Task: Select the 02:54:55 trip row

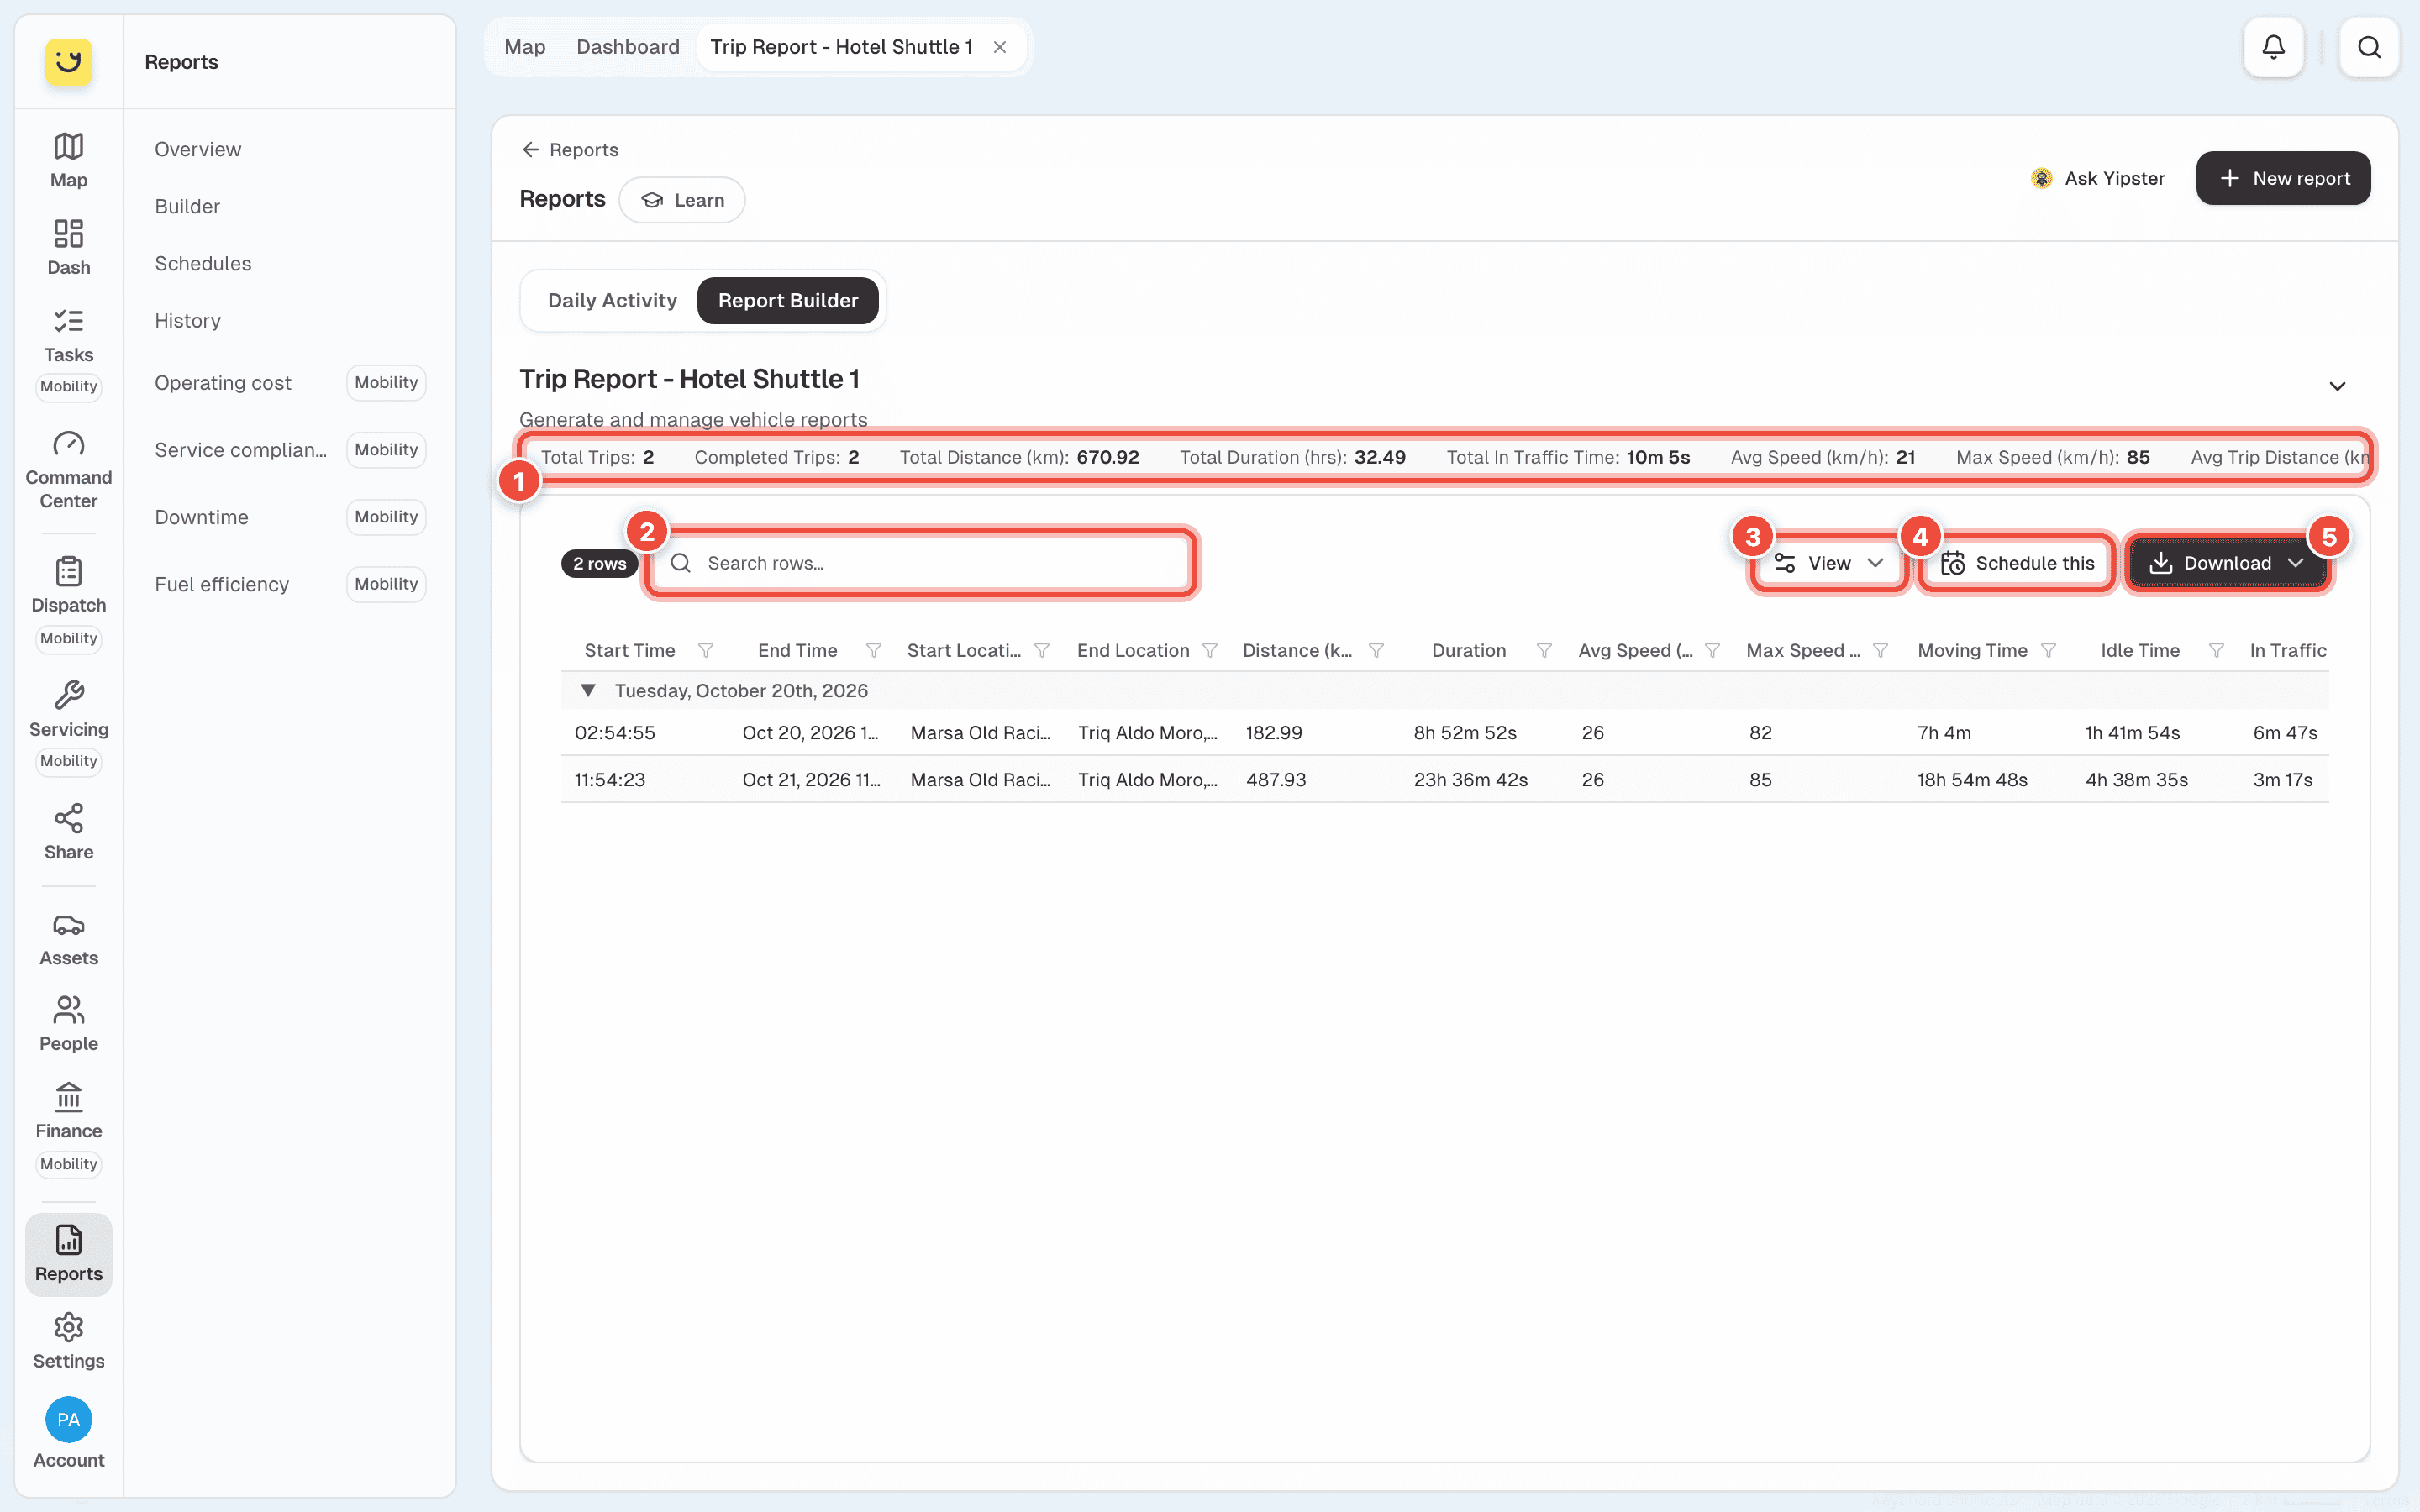Action: point(1444,733)
